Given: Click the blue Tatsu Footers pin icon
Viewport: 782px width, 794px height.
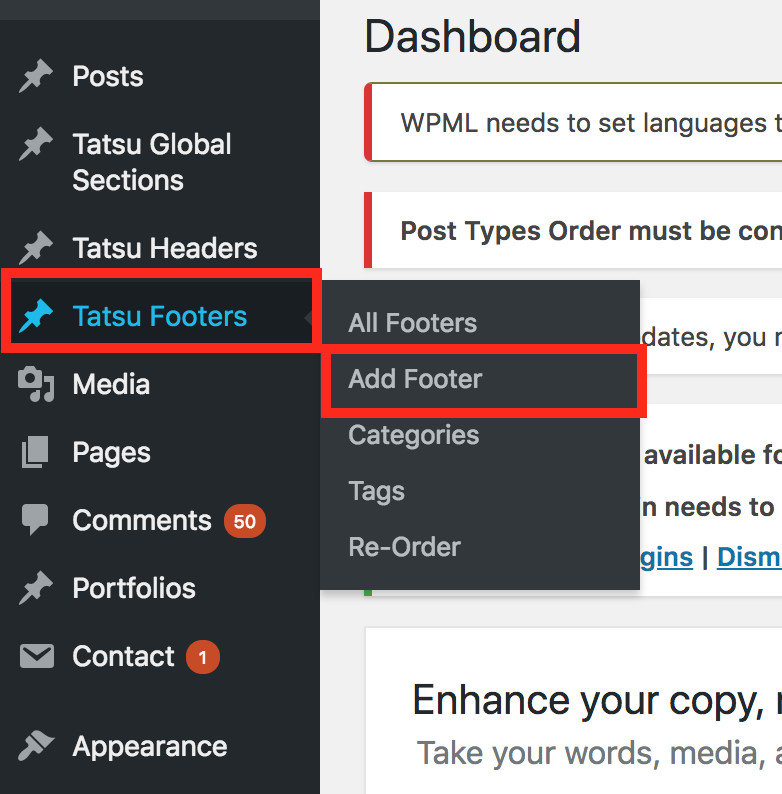Looking at the screenshot, I should coord(36,316).
